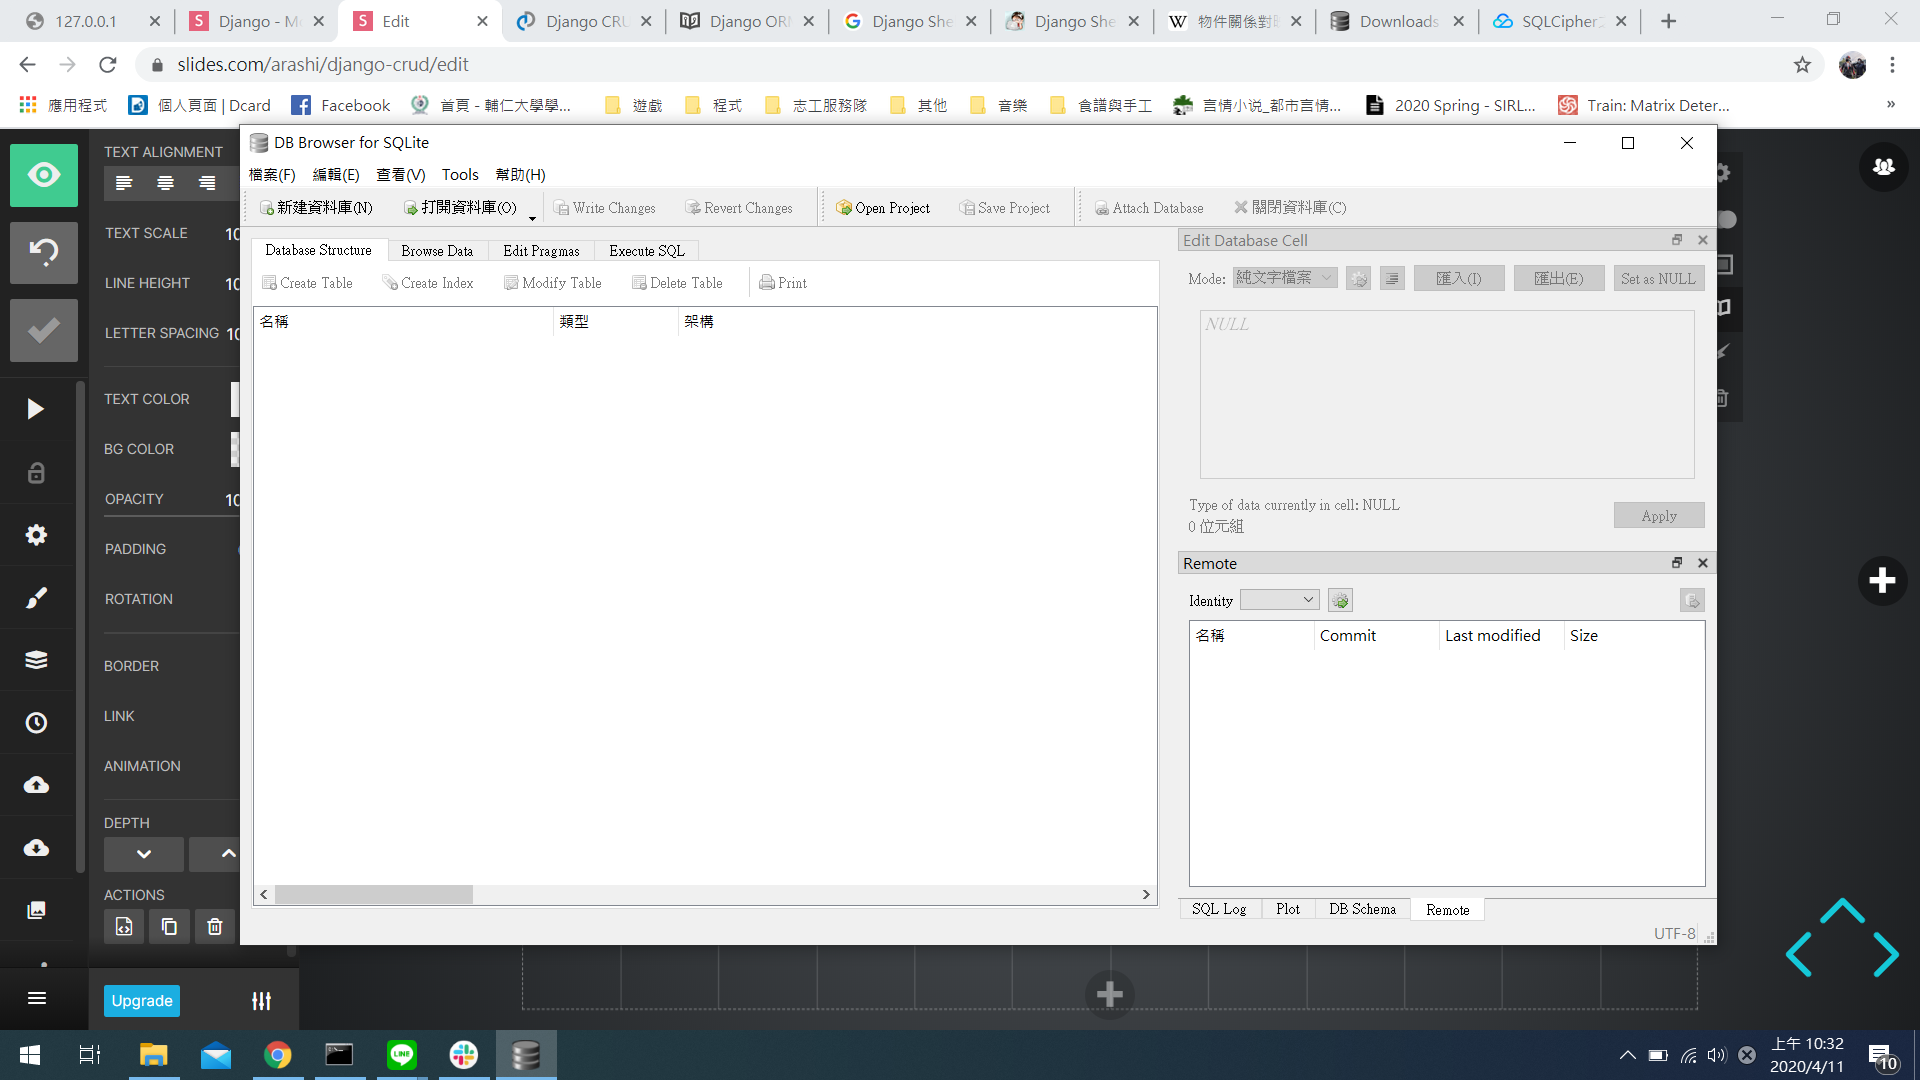
Task: Click the delete trash icon under Actions
Action: click(x=214, y=927)
